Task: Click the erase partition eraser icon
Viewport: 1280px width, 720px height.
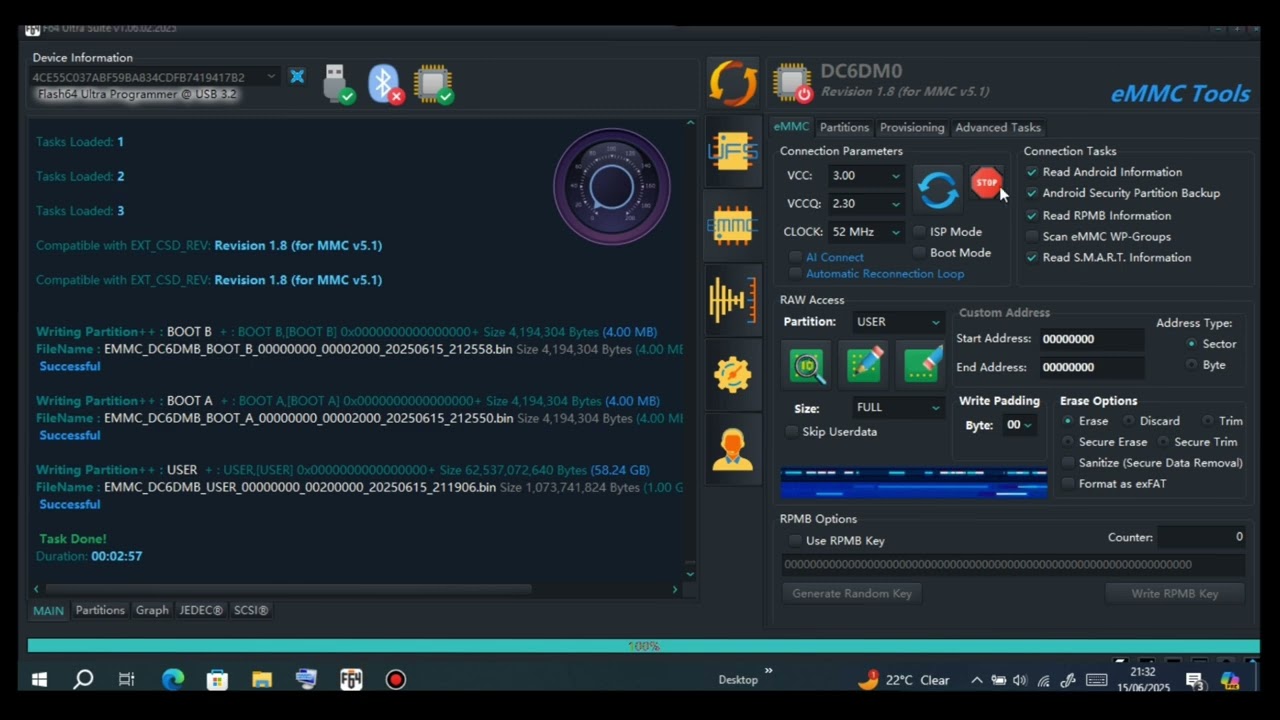Action: [921, 366]
